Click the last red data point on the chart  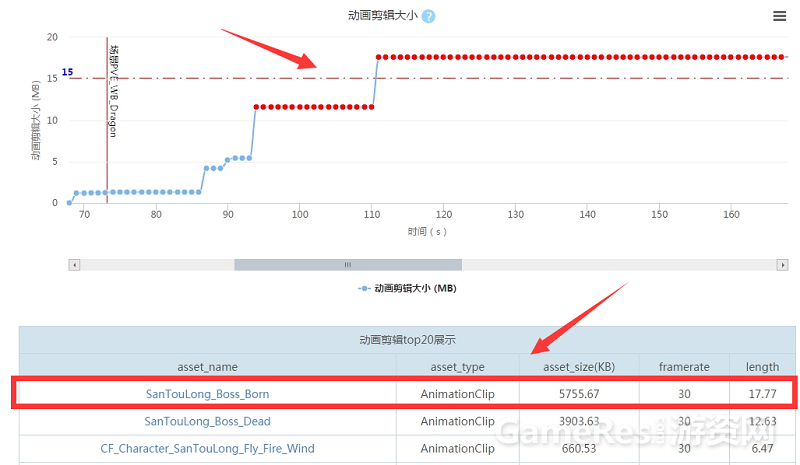coord(781,57)
